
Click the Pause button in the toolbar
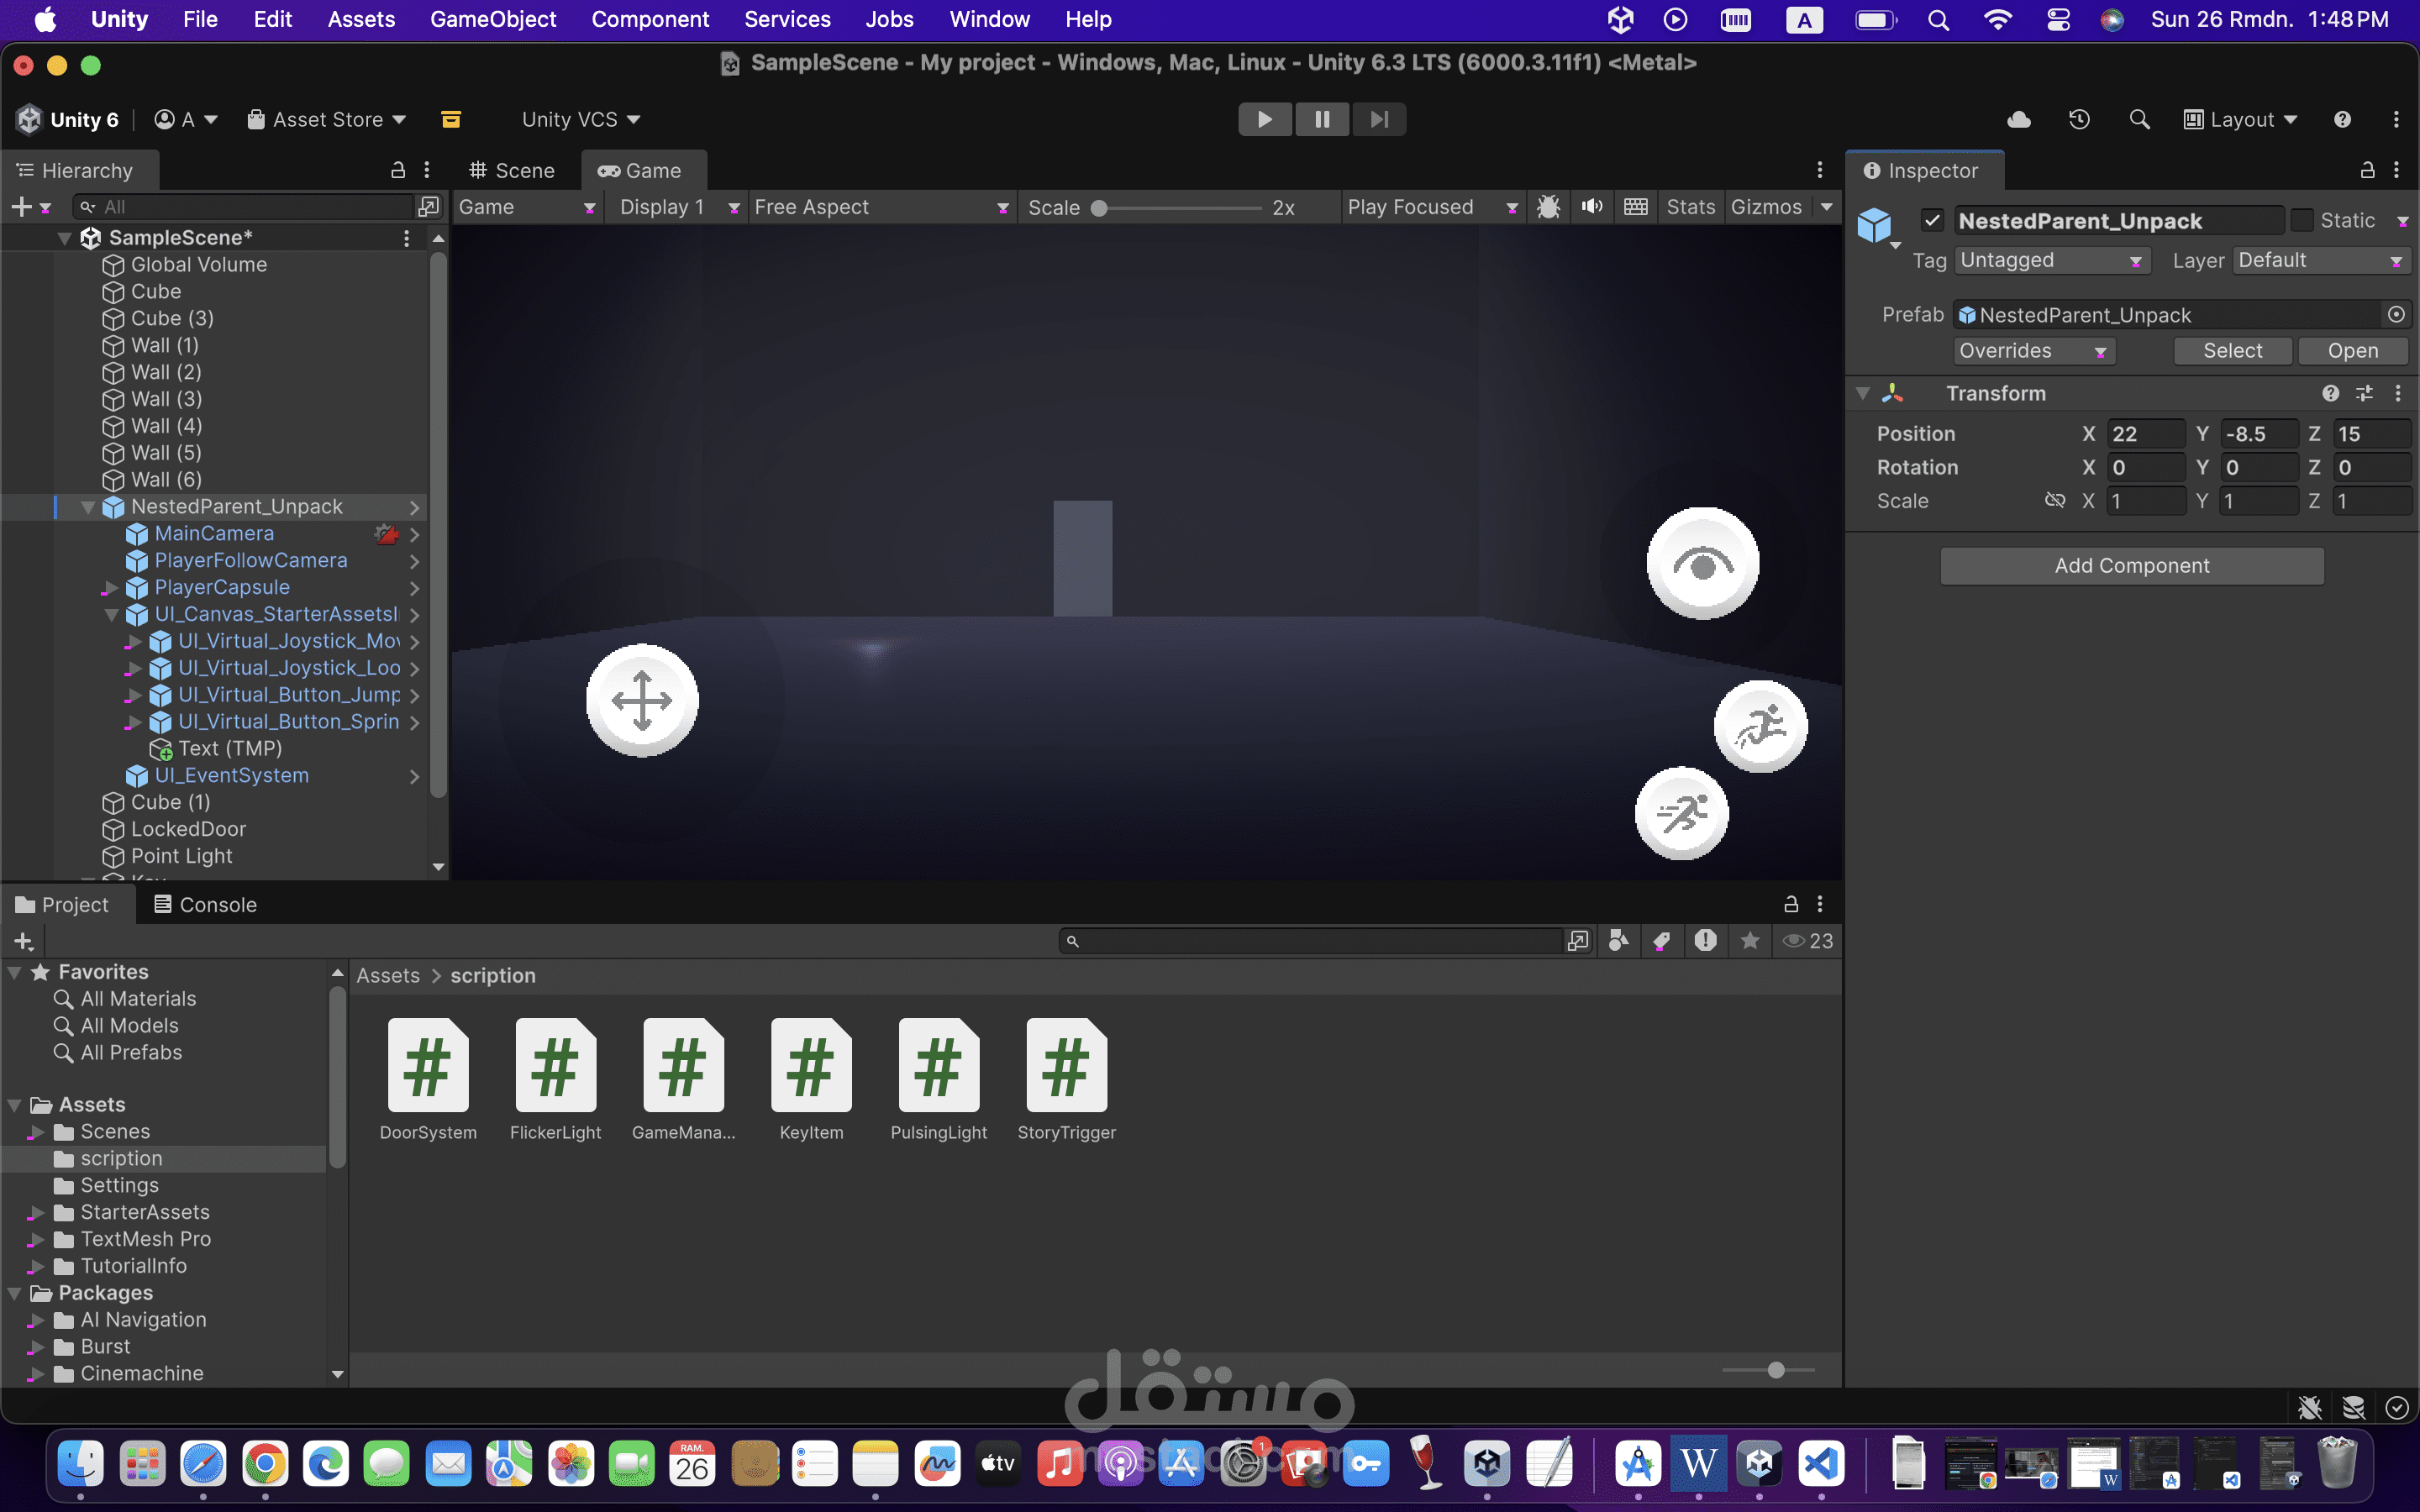click(1322, 119)
